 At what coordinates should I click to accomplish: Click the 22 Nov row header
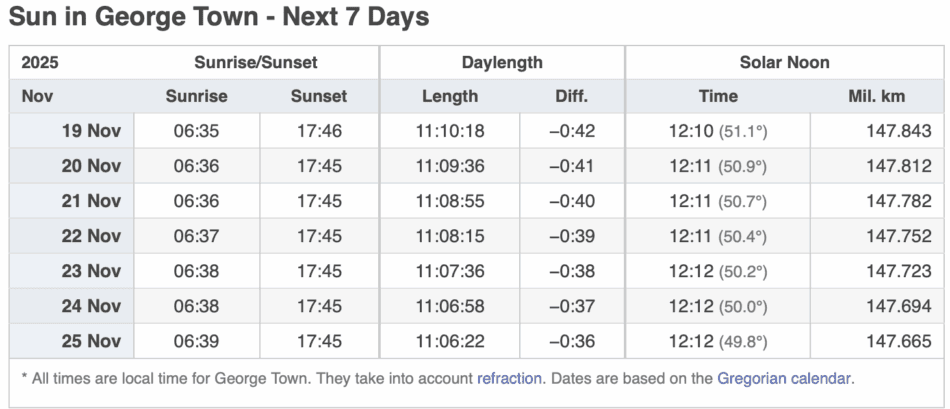pos(91,236)
